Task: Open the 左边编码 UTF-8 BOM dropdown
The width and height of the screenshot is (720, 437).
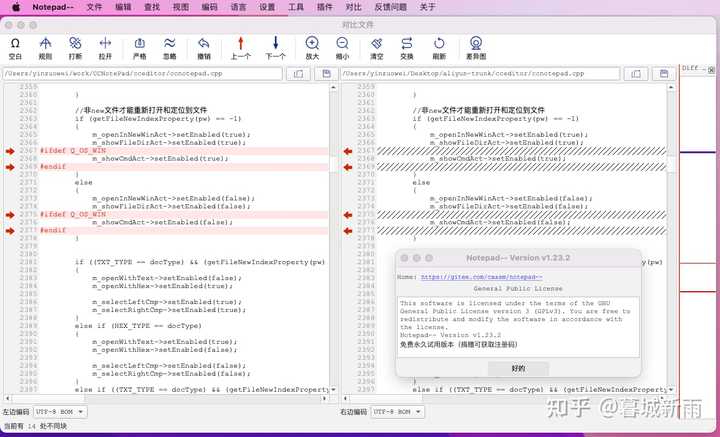Action: (x=60, y=412)
